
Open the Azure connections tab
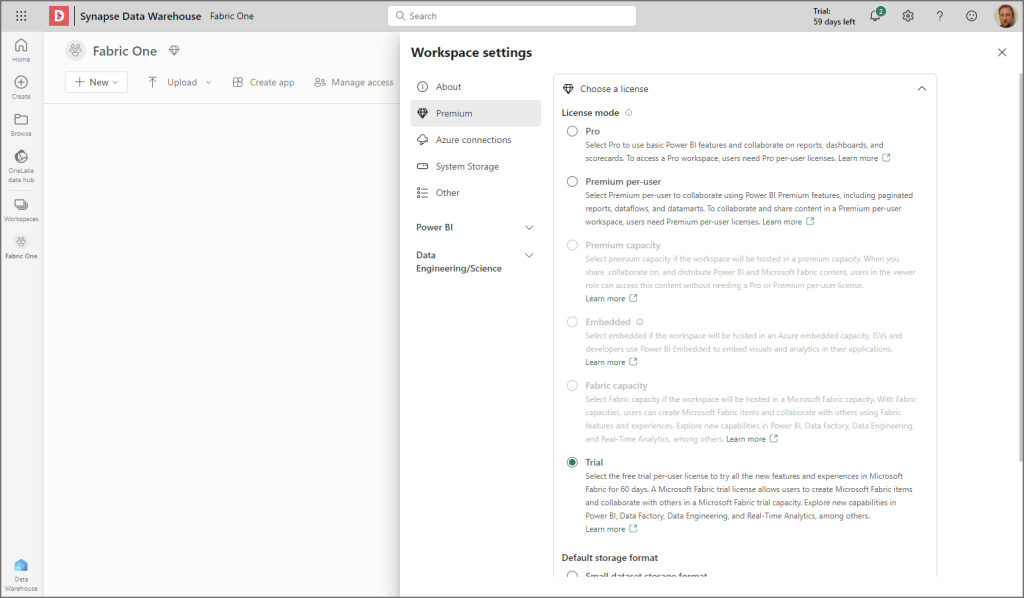(x=475, y=140)
